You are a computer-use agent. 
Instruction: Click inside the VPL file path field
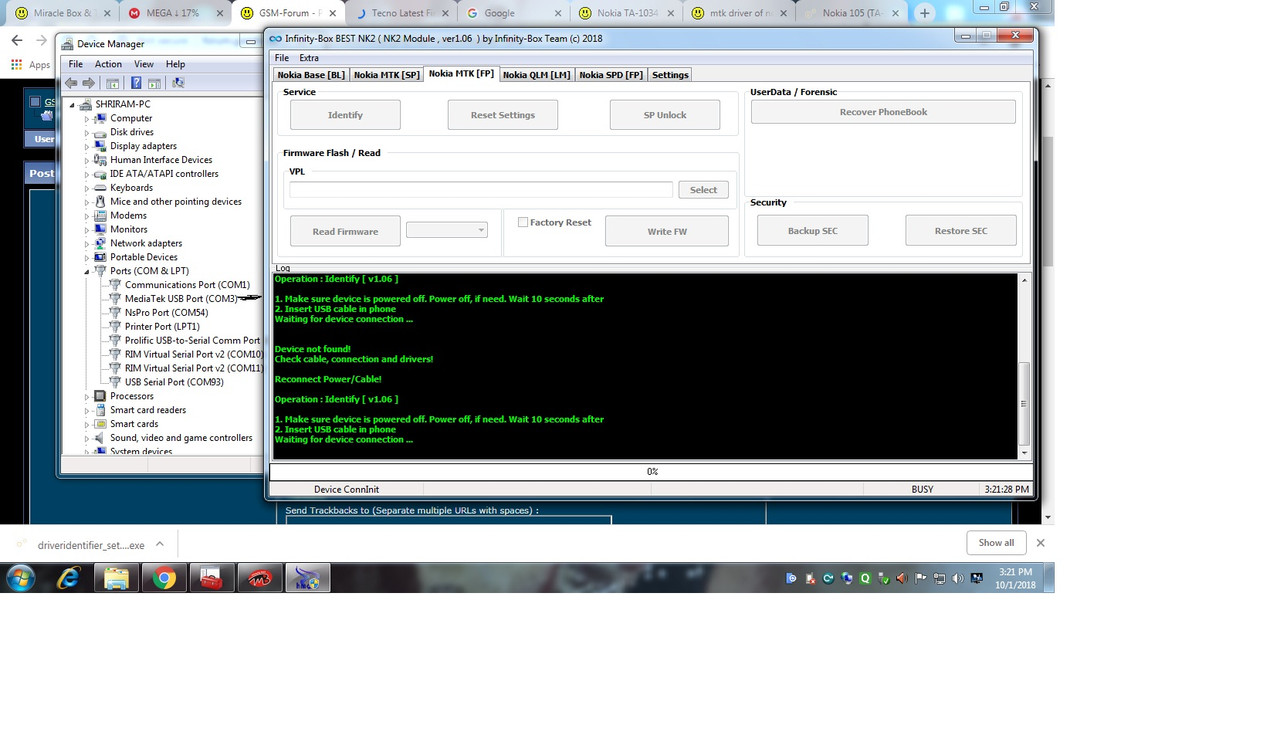click(x=481, y=189)
